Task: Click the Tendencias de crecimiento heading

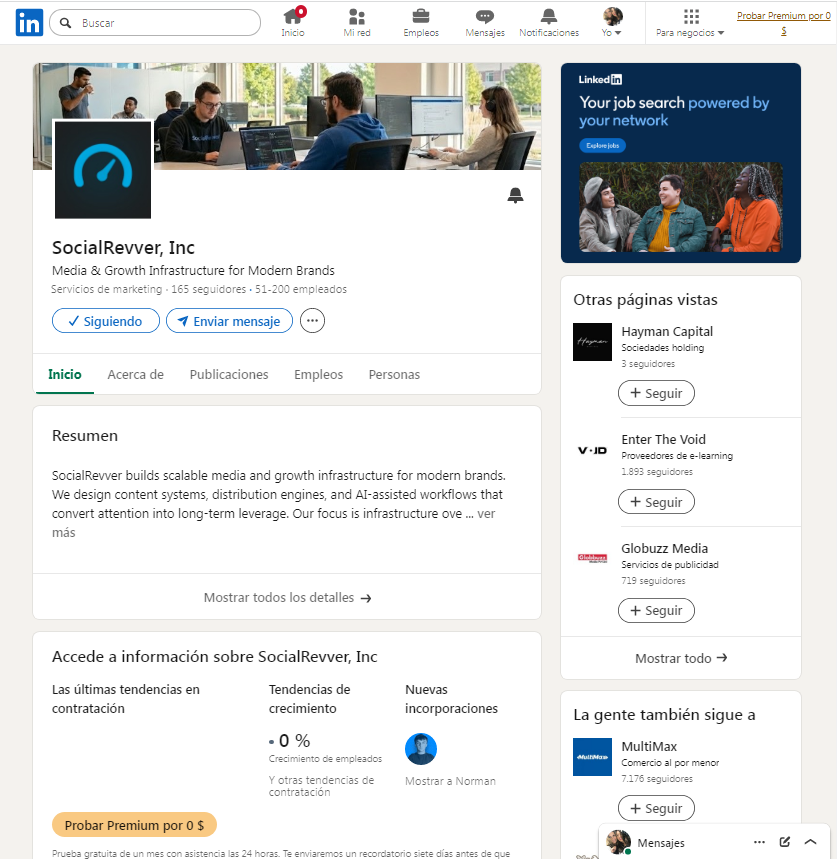Action: tap(309, 699)
